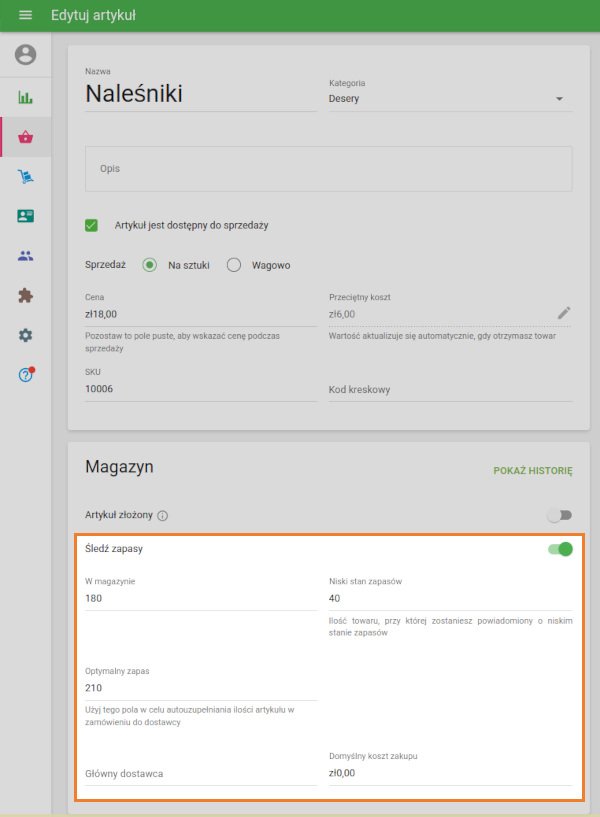The width and height of the screenshot is (600, 817).
Task: Open the hamburger menu
Action: tap(25, 16)
